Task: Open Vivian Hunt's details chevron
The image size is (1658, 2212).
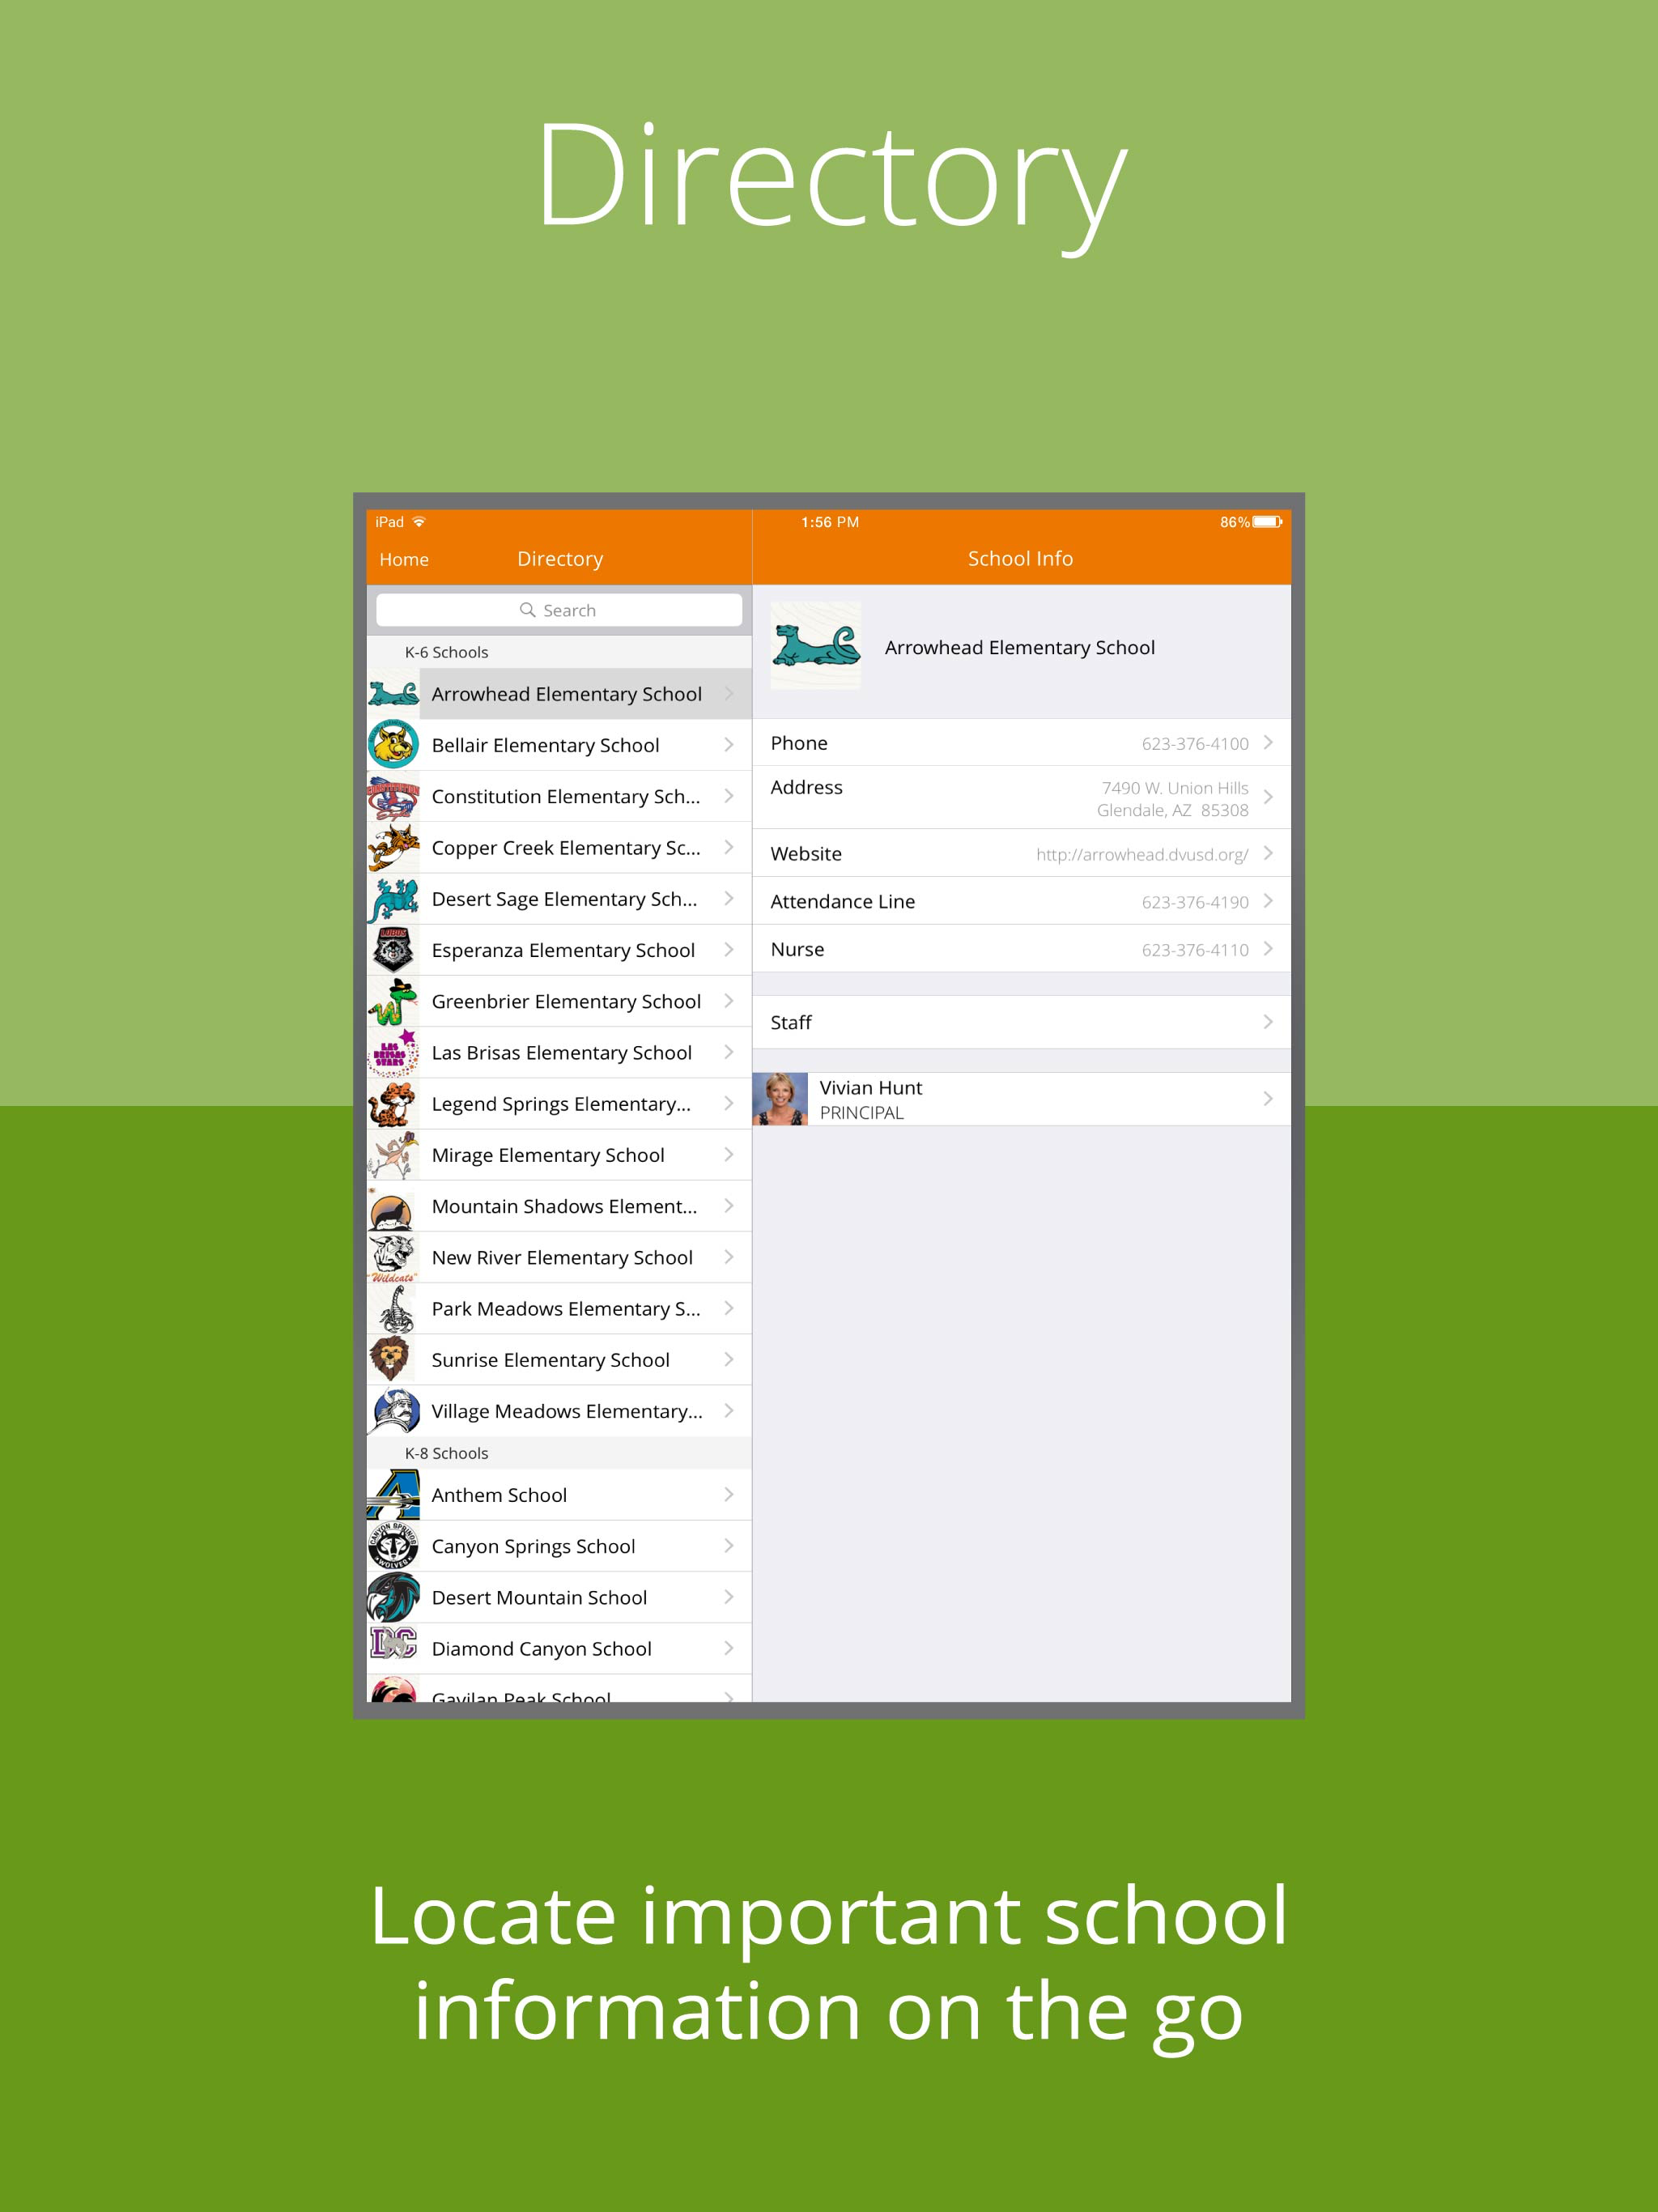Action: pyautogui.click(x=1268, y=1099)
